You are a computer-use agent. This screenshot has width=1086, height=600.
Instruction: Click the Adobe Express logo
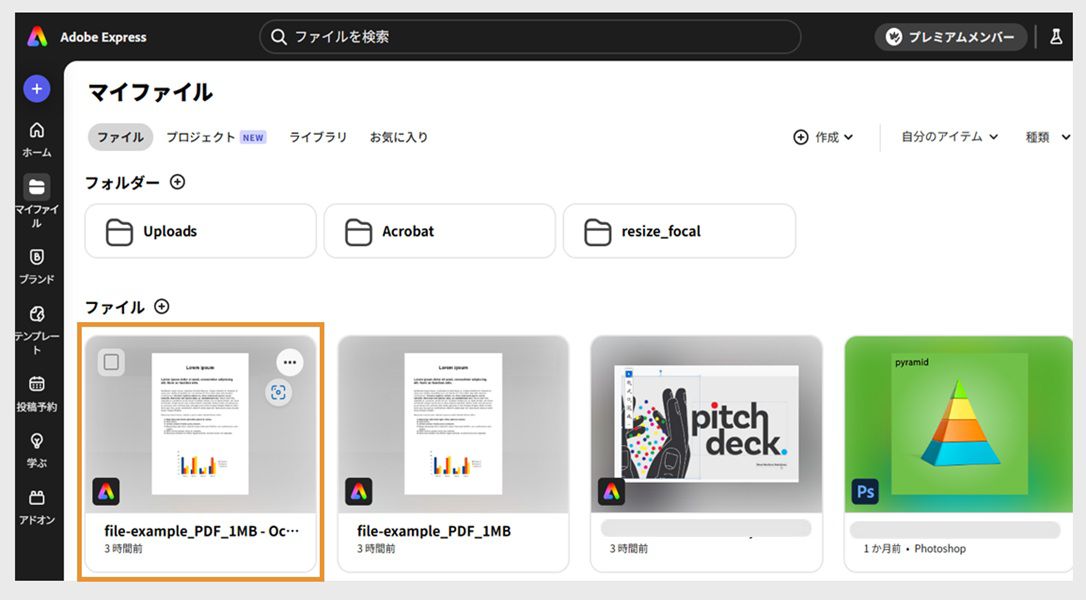coord(38,36)
